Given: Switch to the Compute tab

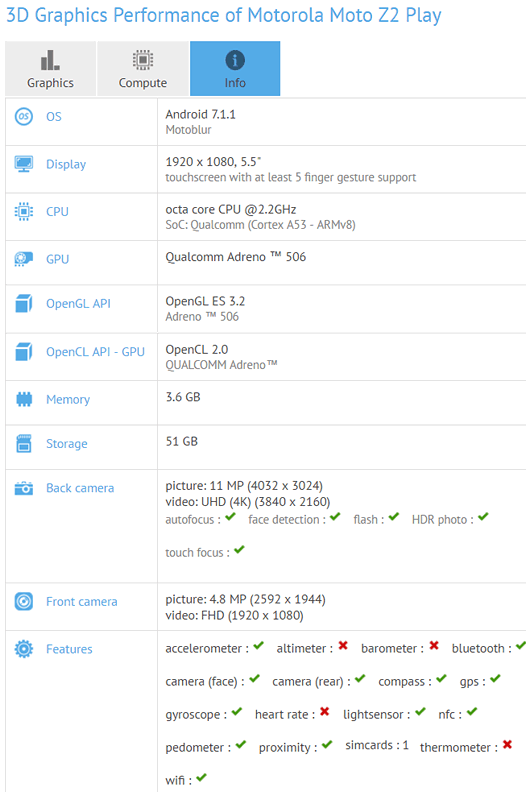Looking at the screenshot, I should click(143, 69).
